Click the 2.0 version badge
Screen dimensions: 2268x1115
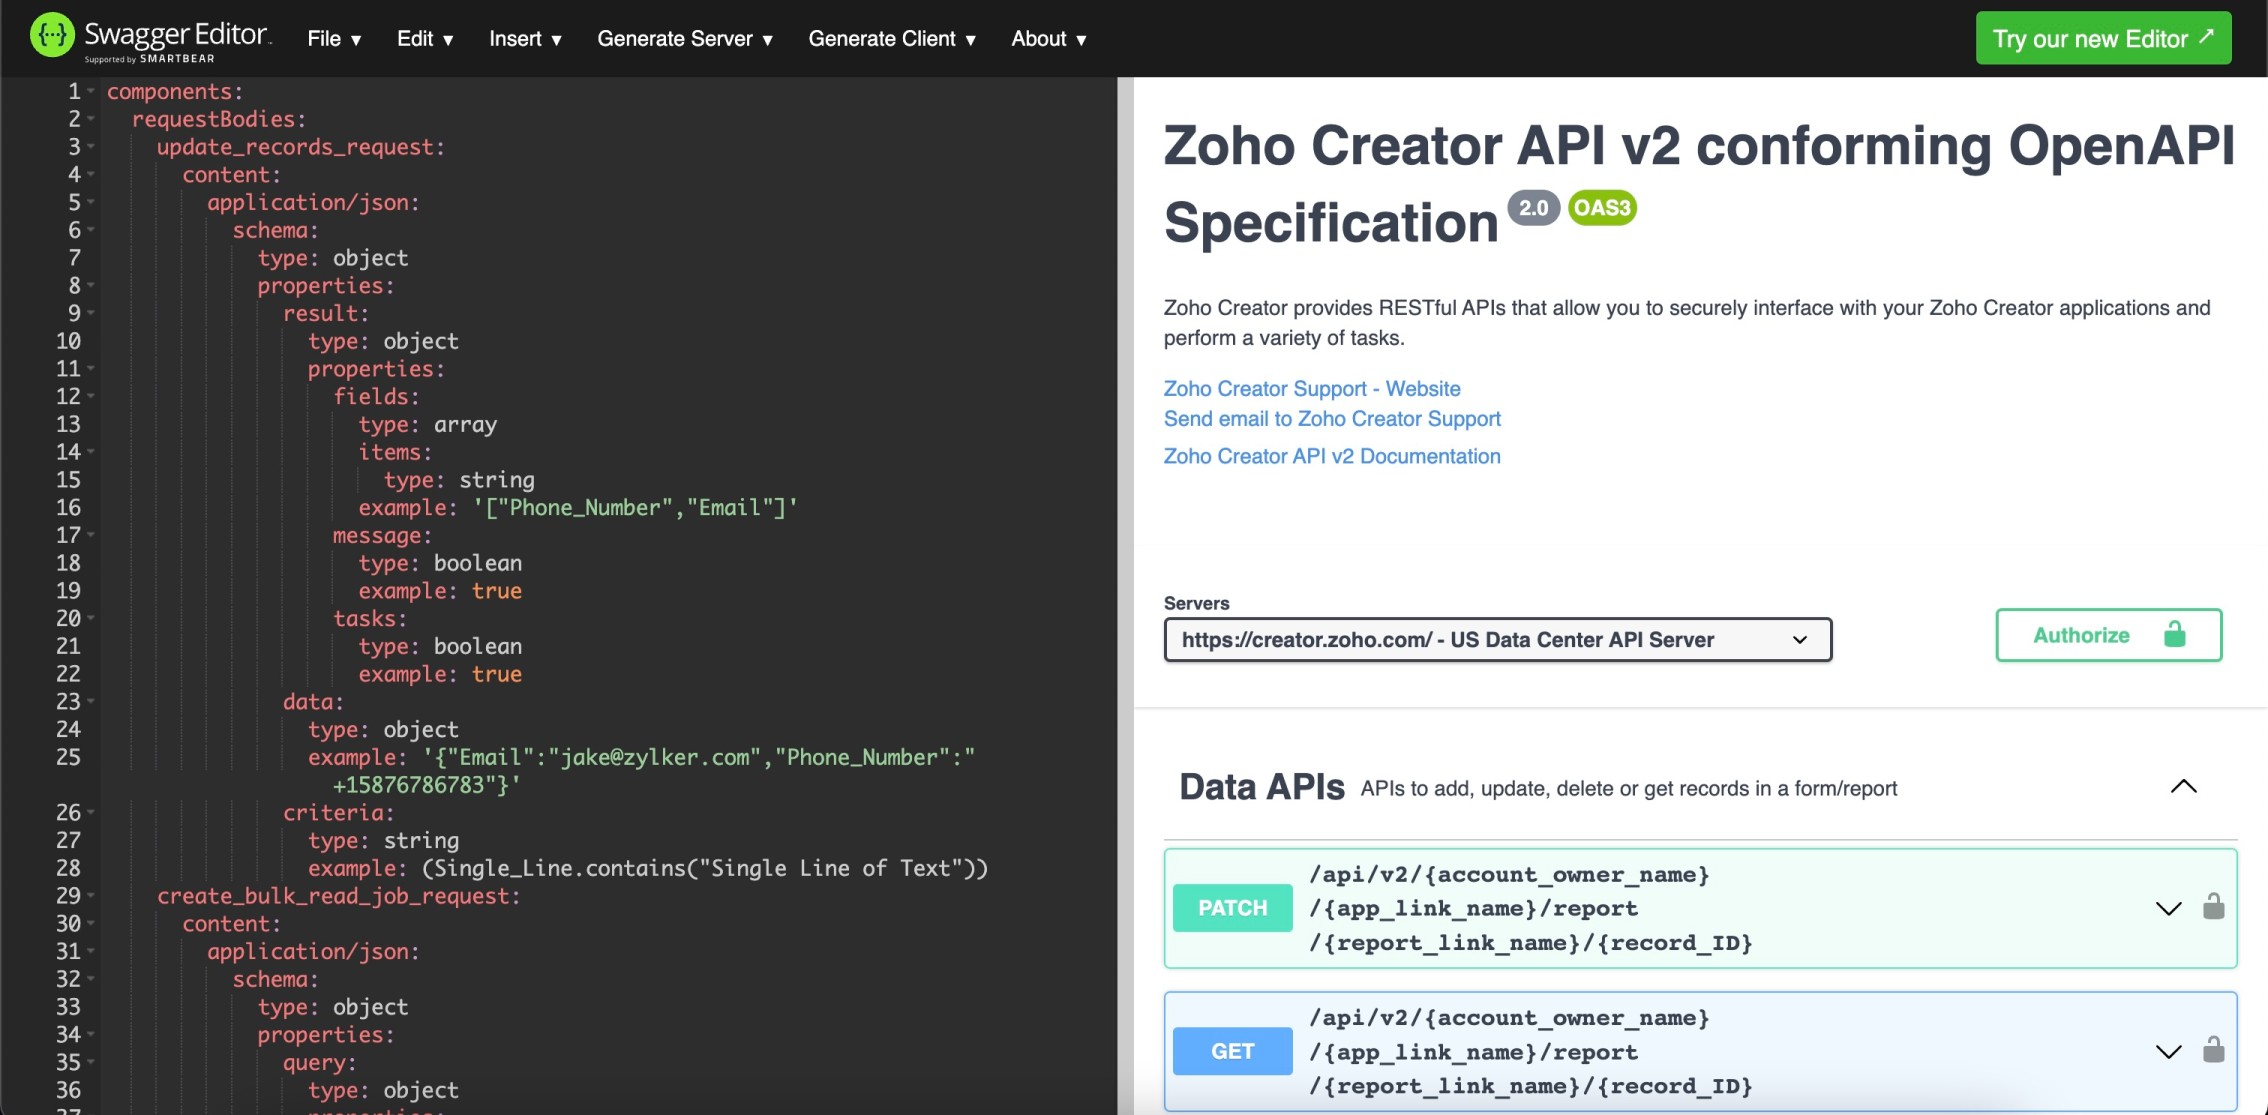[x=1533, y=208]
